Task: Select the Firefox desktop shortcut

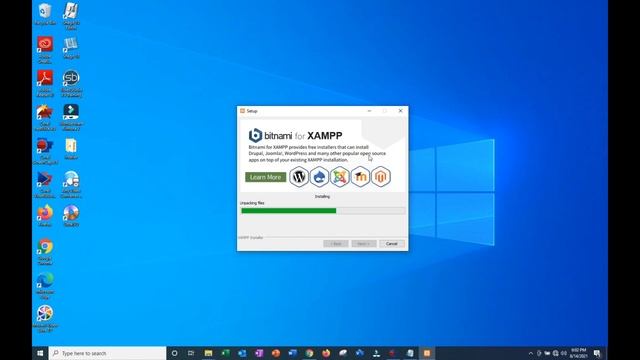Action: 45,216
